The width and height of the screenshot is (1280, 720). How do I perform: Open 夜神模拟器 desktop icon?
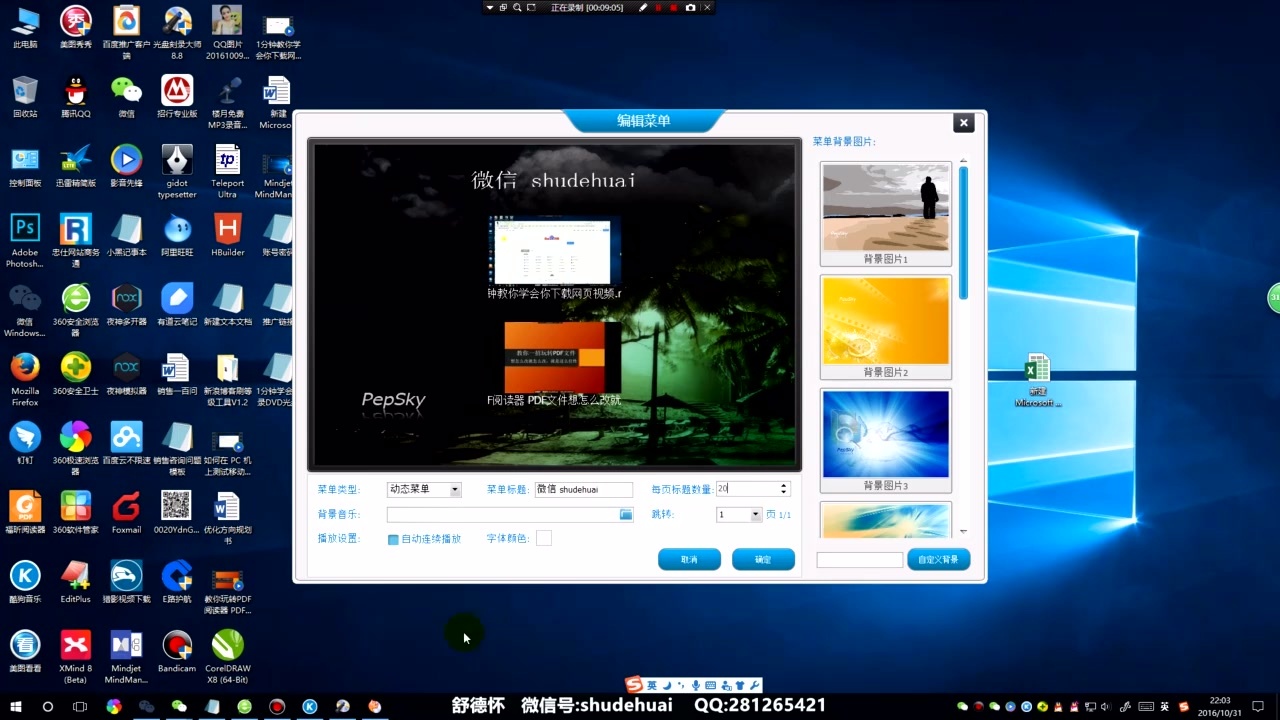pyautogui.click(x=126, y=373)
